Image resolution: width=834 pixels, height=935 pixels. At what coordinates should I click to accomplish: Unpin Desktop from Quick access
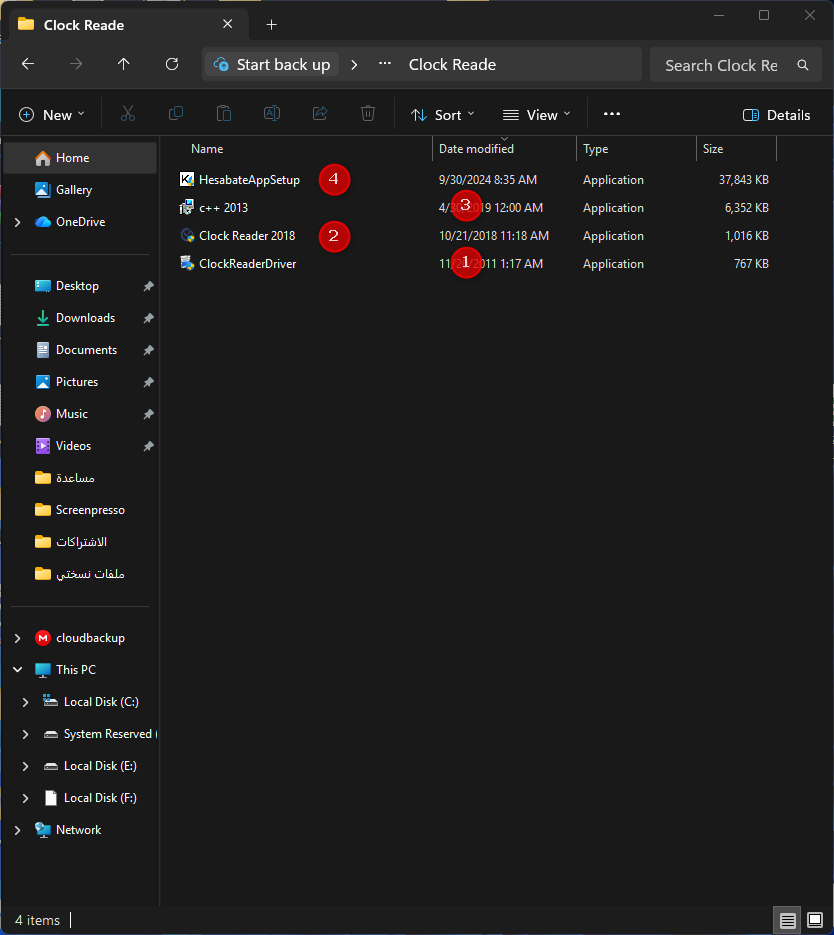148,286
